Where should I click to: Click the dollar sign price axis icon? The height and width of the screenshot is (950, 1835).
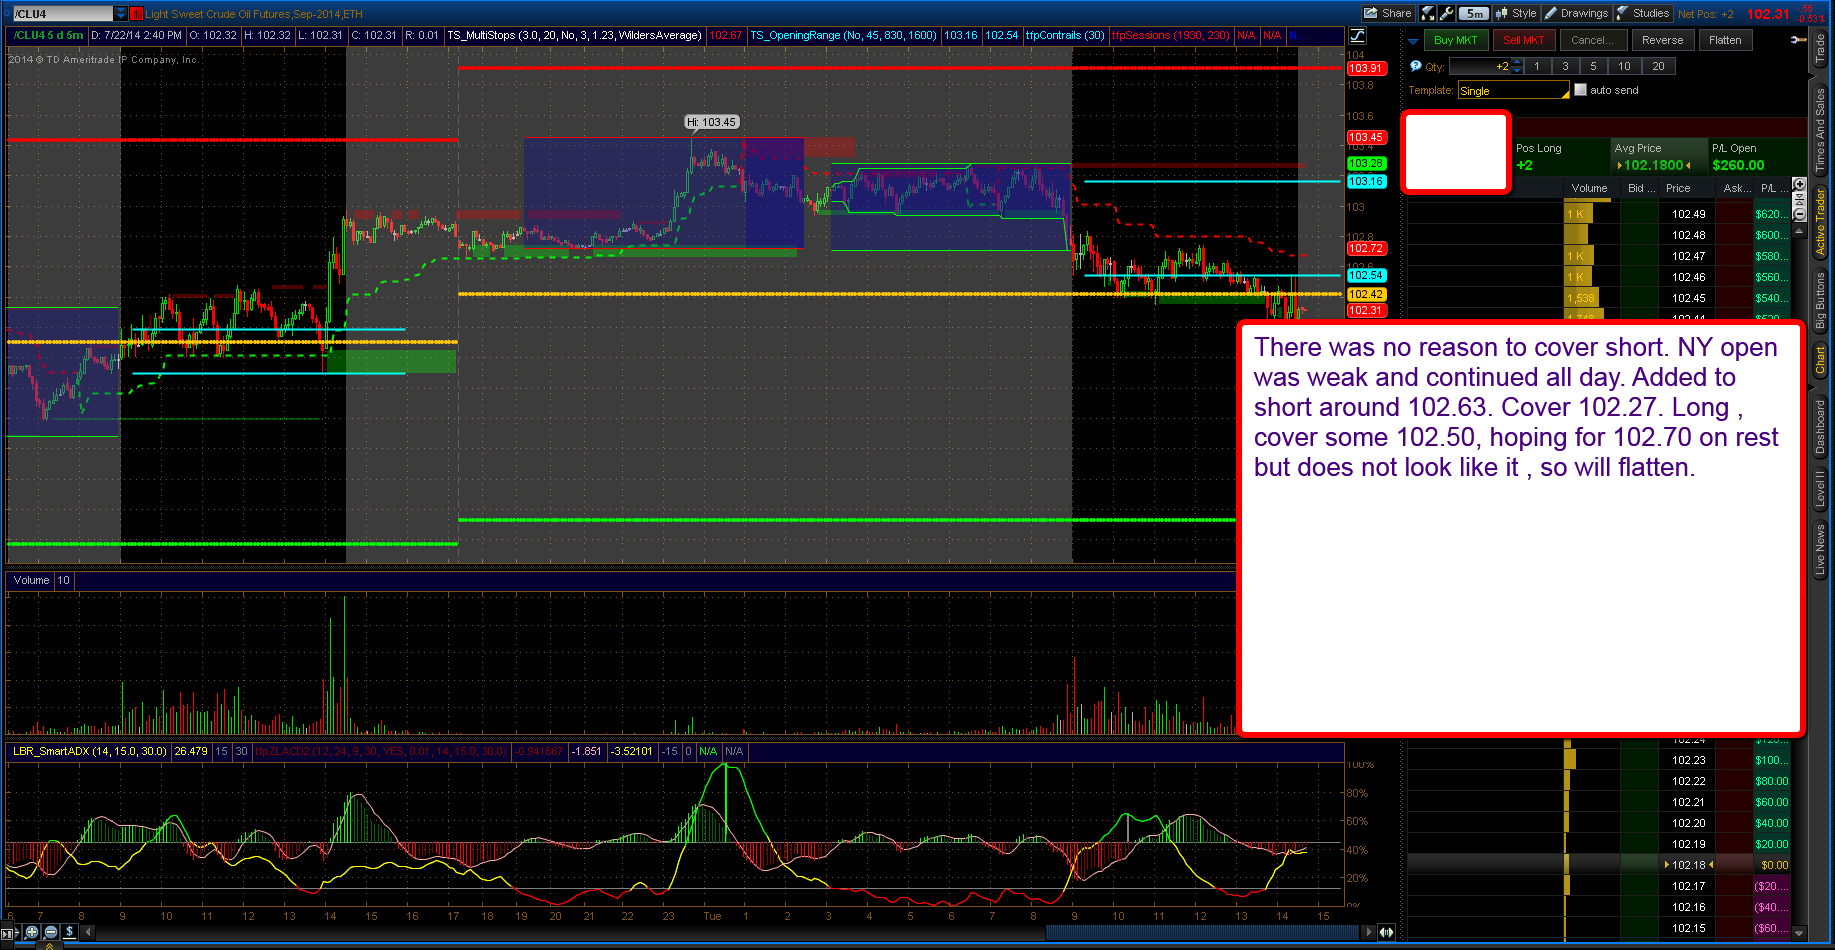(70, 932)
